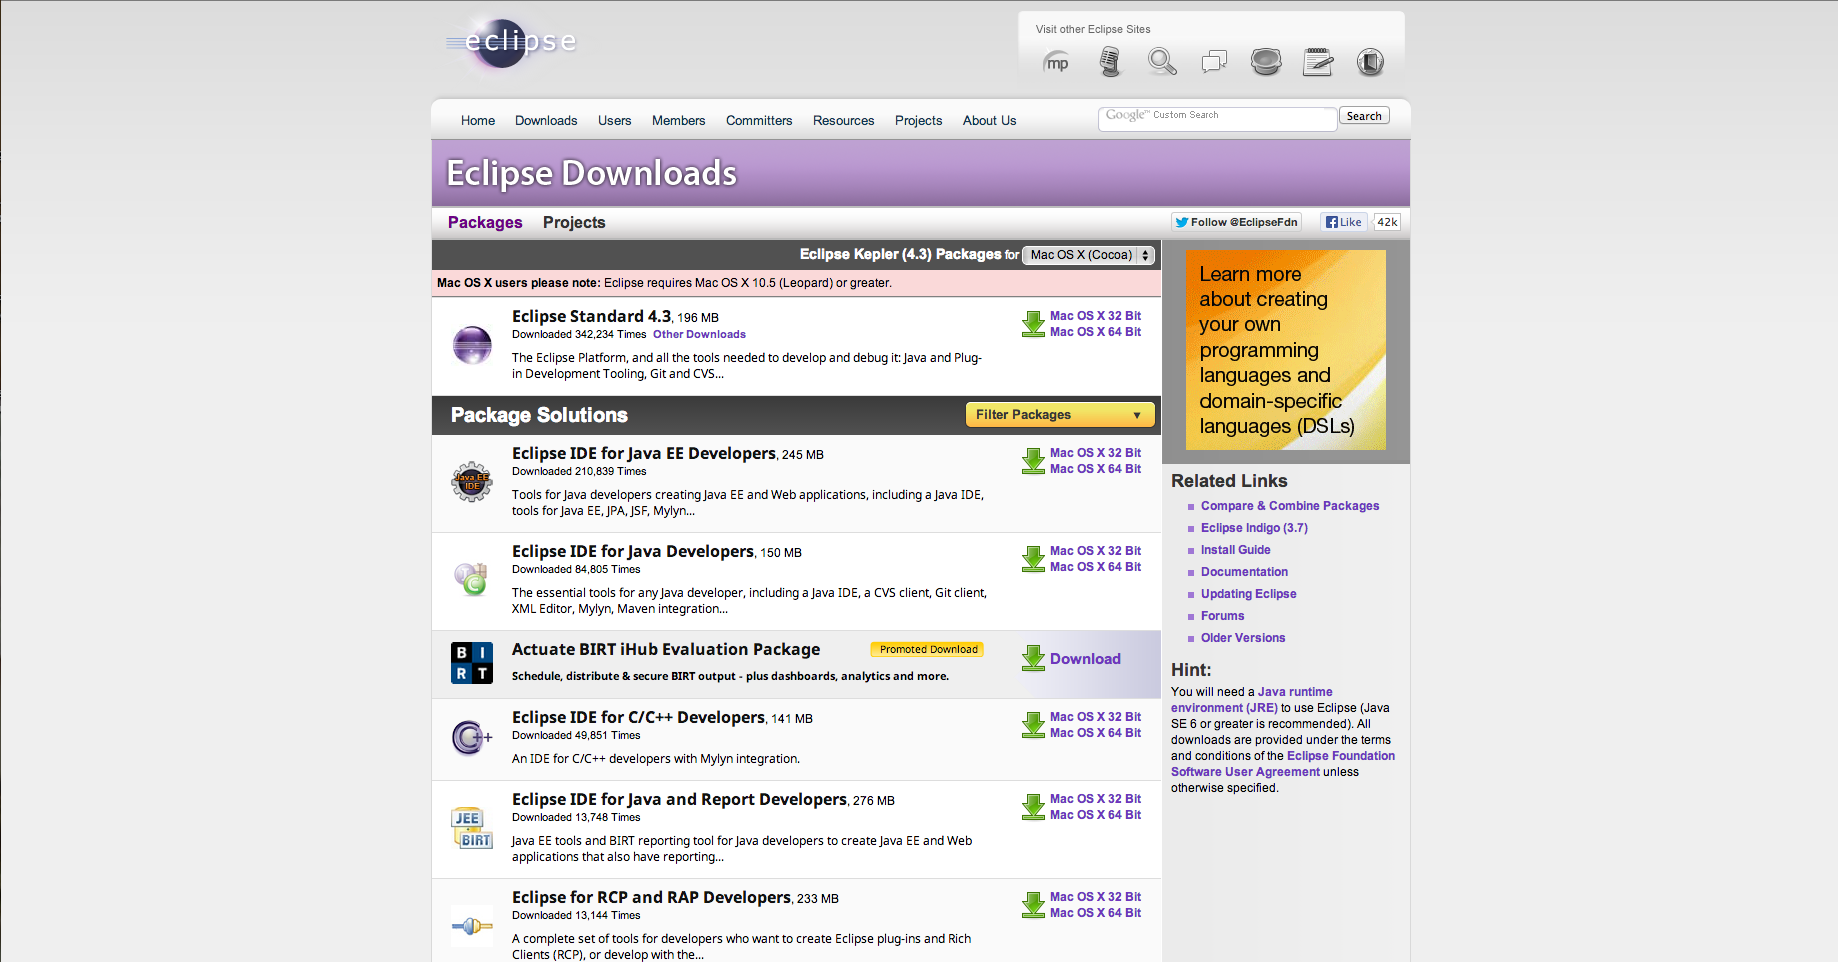Image resolution: width=1838 pixels, height=962 pixels.
Task: Open the Install Guide link
Action: [x=1236, y=550]
